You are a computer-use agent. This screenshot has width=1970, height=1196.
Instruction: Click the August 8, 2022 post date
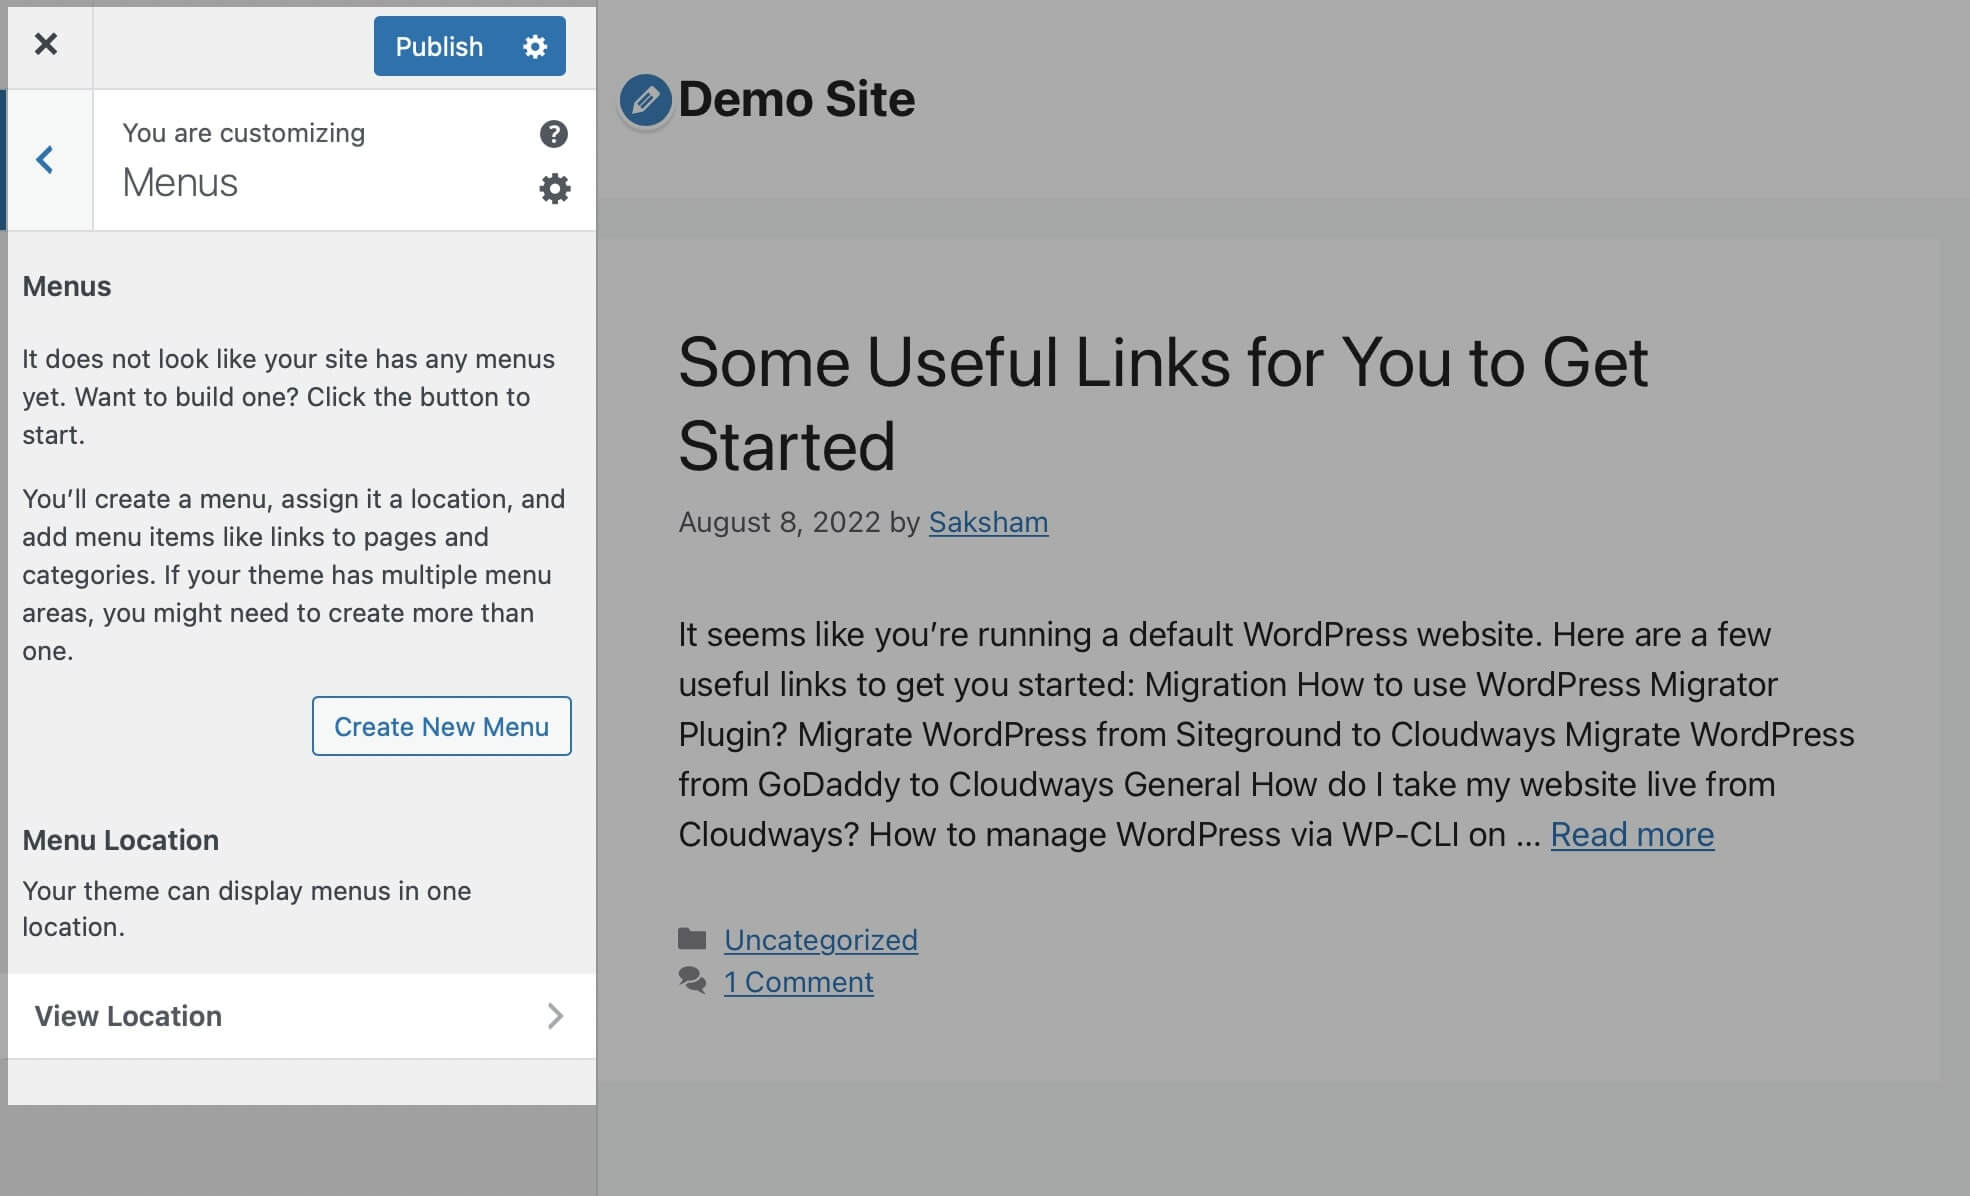(778, 522)
